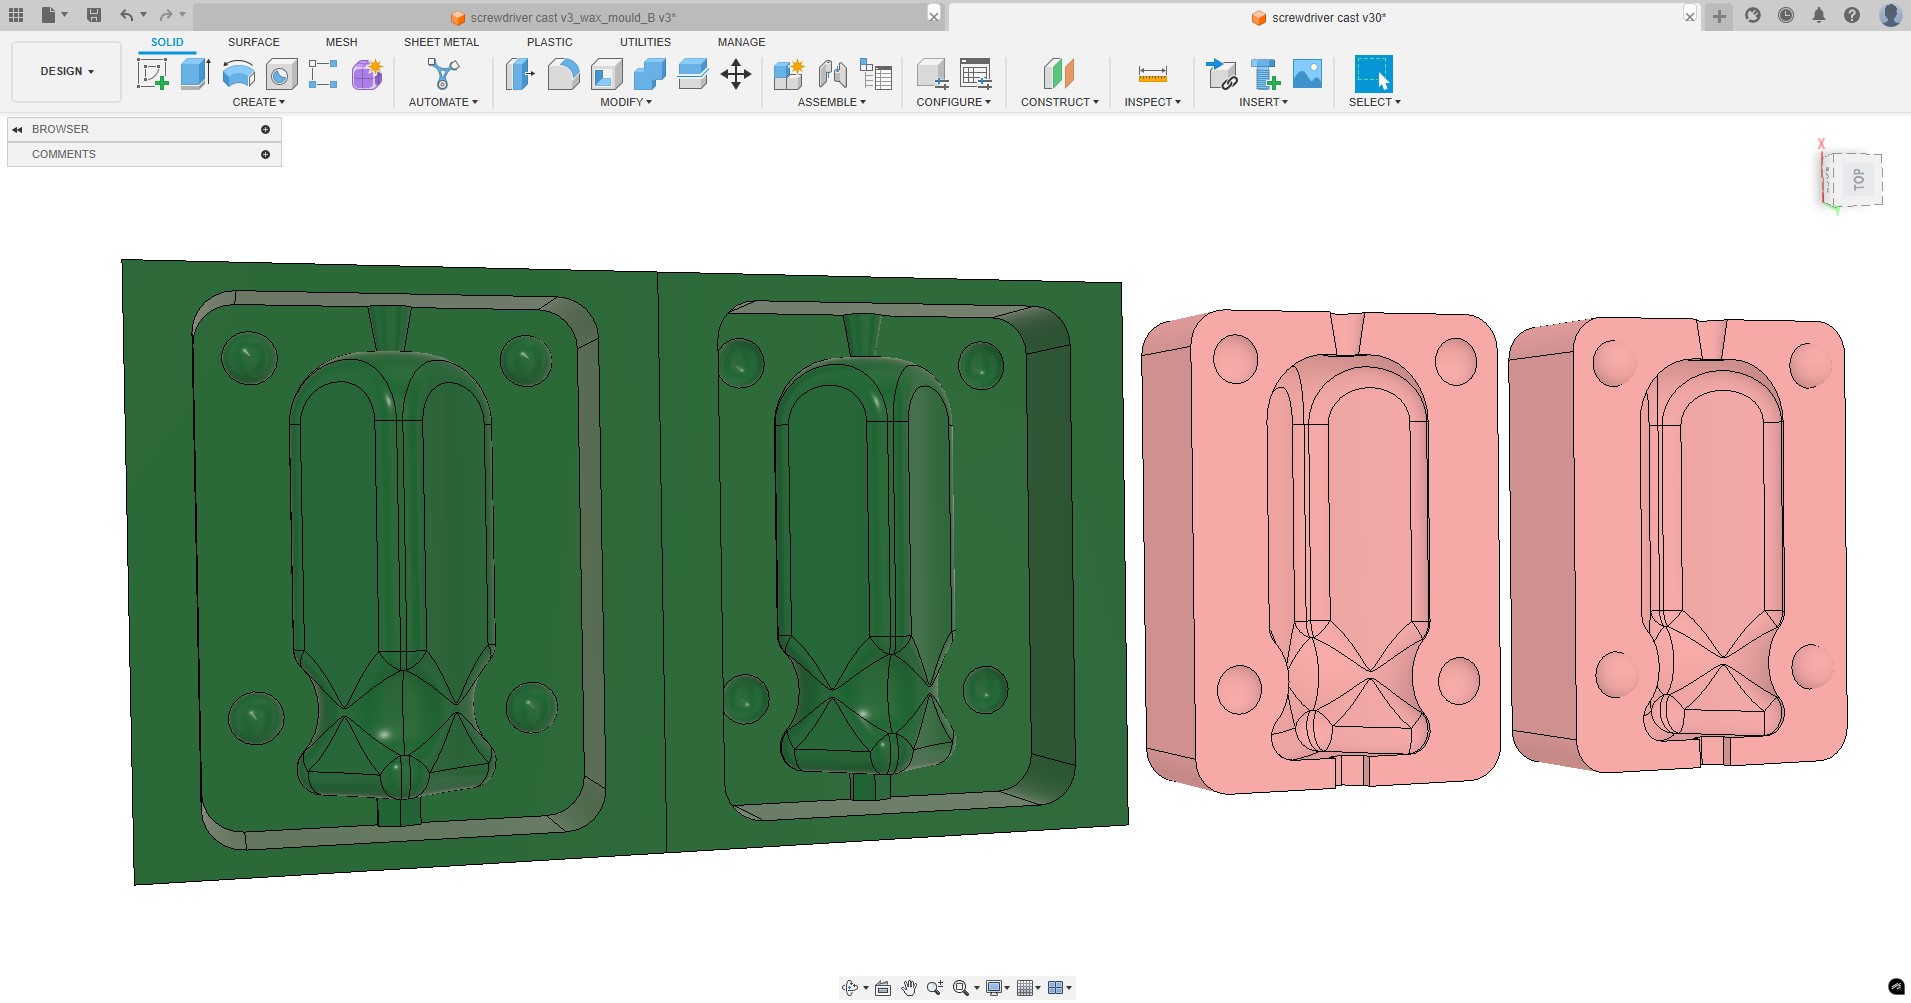Select the Joint tool
The height and width of the screenshot is (1003, 1911).
pyautogui.click(x=832, y=74)
